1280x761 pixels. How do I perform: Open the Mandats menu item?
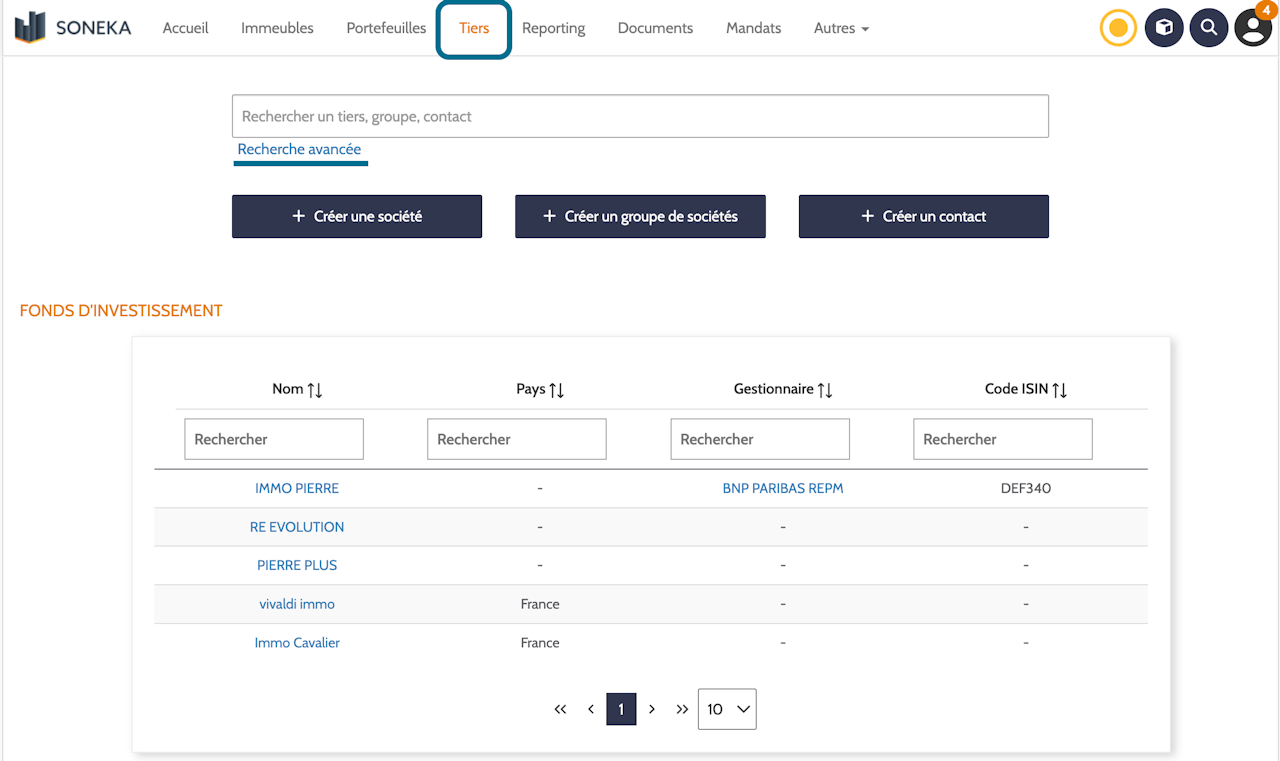click(x=754, y=28)
